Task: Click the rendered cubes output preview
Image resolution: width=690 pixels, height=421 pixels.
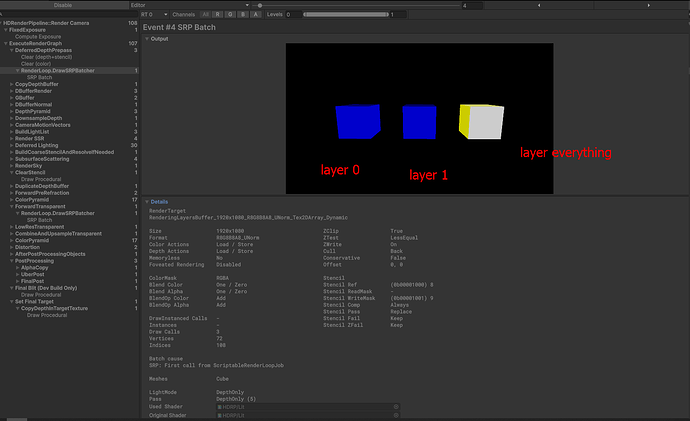Action: 418,118
